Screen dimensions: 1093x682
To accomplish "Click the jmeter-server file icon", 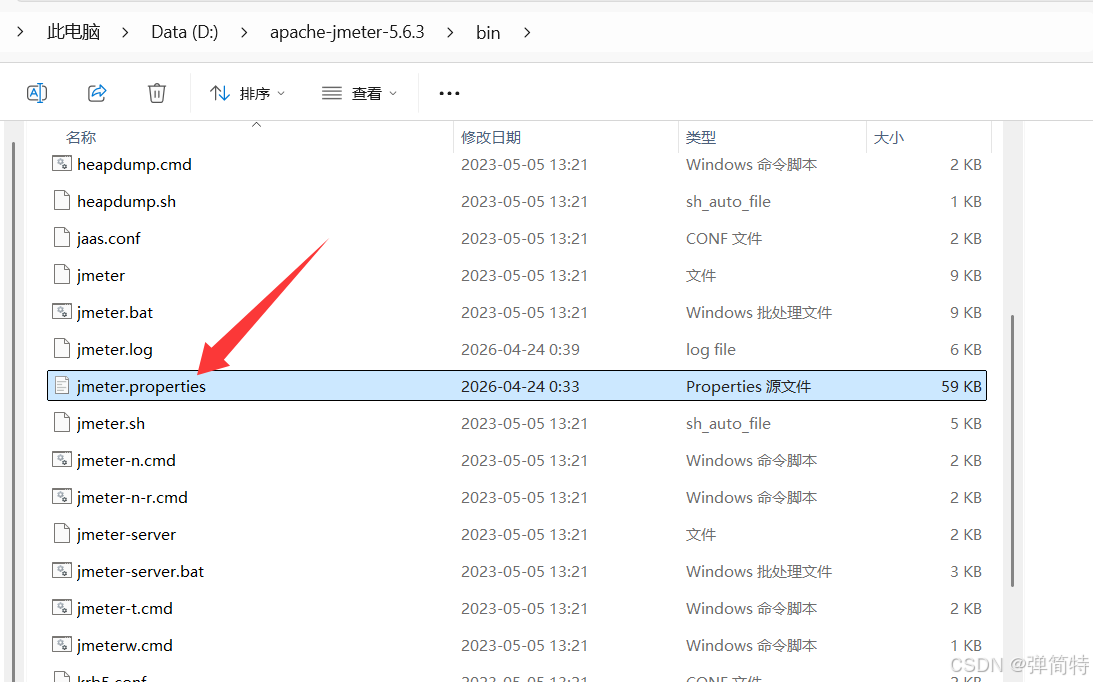I will tap(62, 533).
